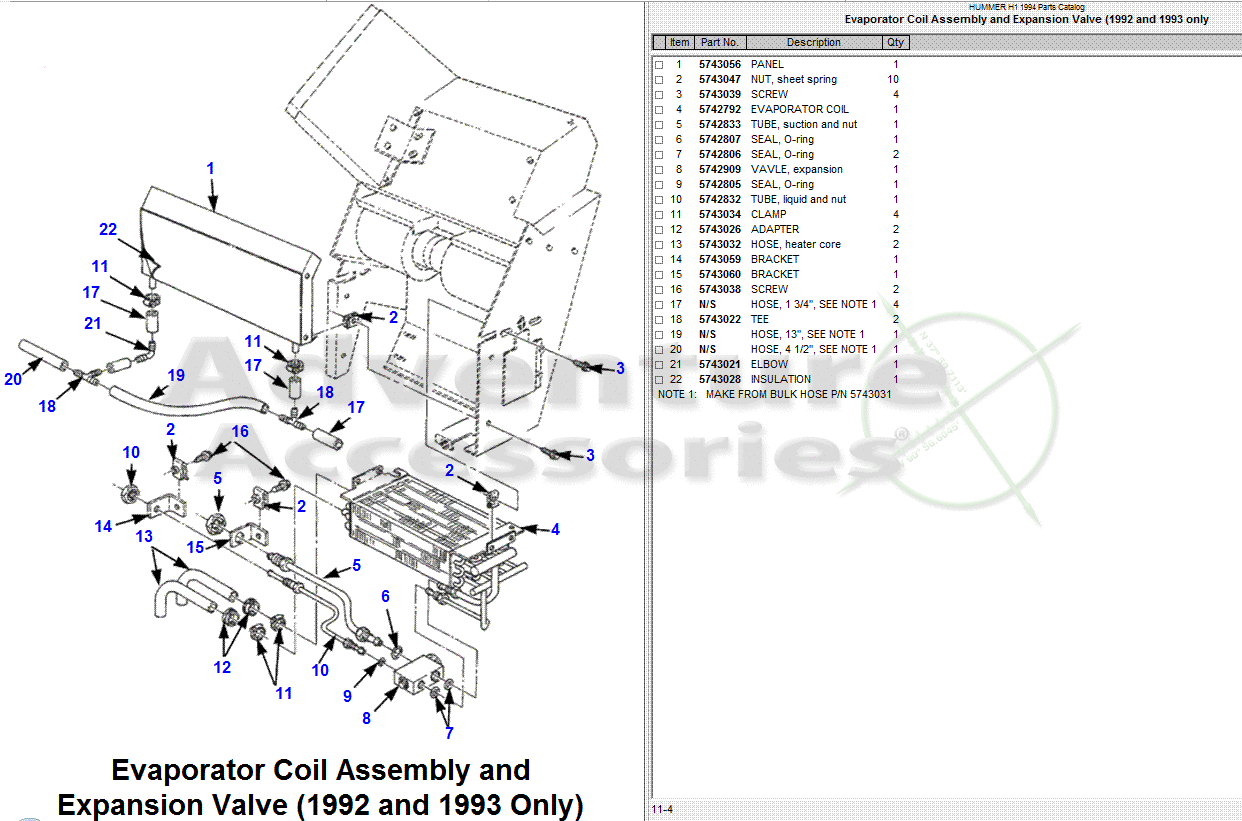Toggle the header select-all checkbox
The image size is (1242, 821).
tap(659, 42)
